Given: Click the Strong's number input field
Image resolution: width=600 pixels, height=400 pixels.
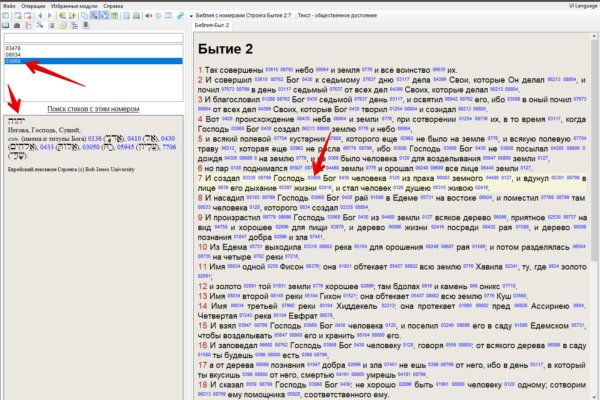Looking at the screenshot, I should [93, 39].
